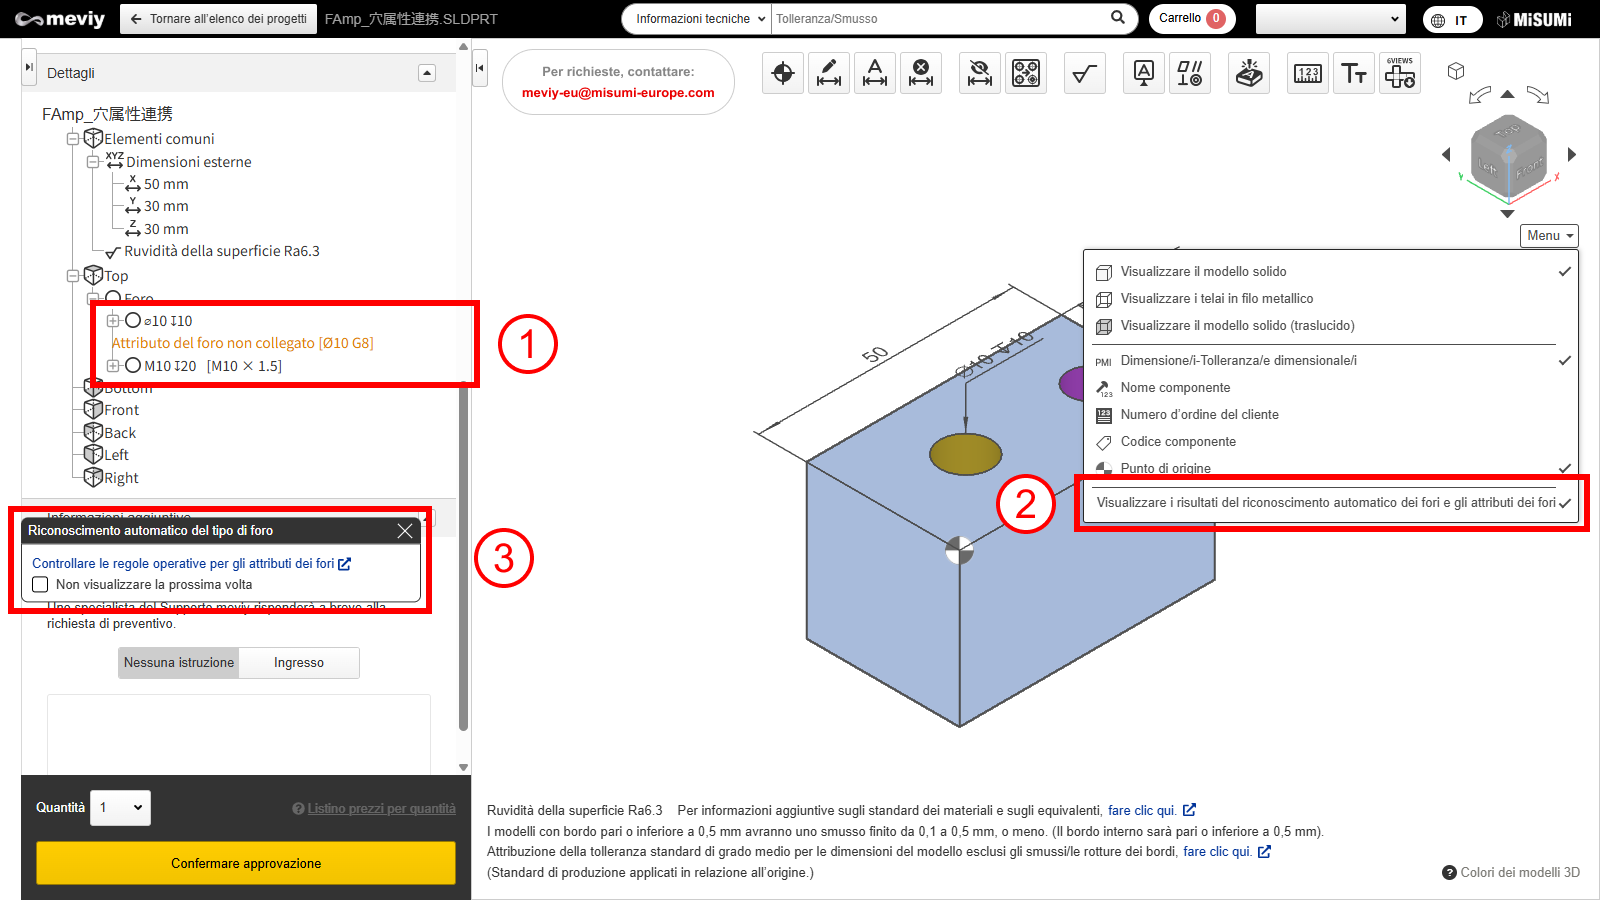Click the delete dimension tool icon
Viewport: 1600px width, 900px height.
coord(921,73)
